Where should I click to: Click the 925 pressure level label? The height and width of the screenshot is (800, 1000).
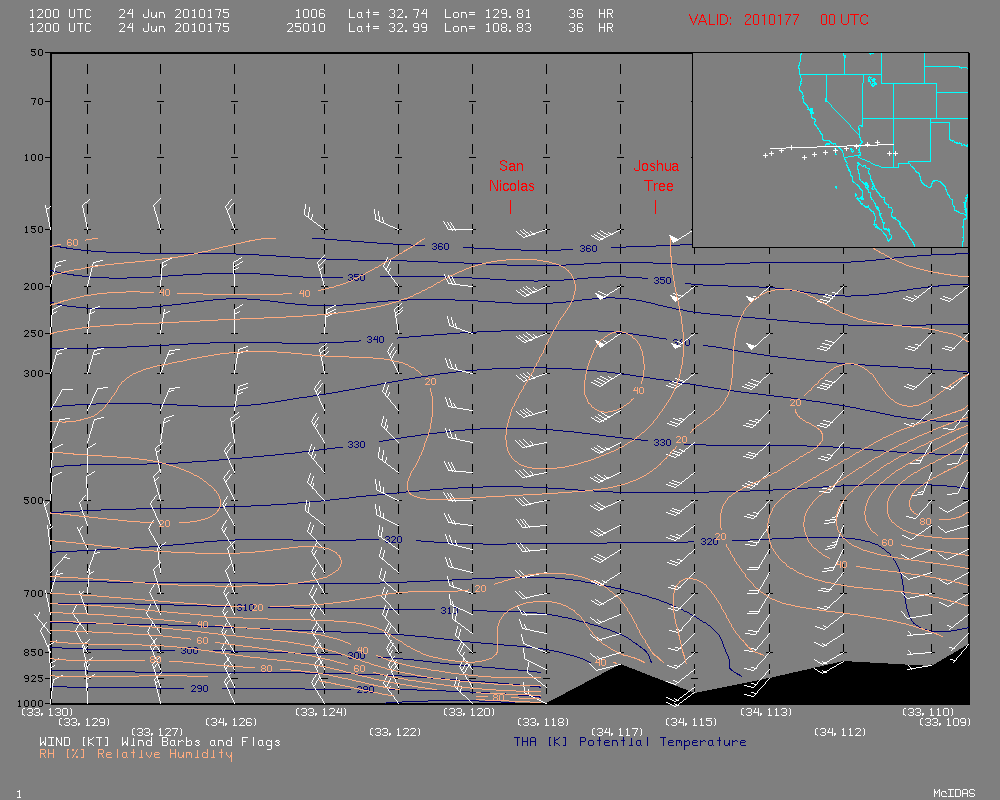[34, 678]
